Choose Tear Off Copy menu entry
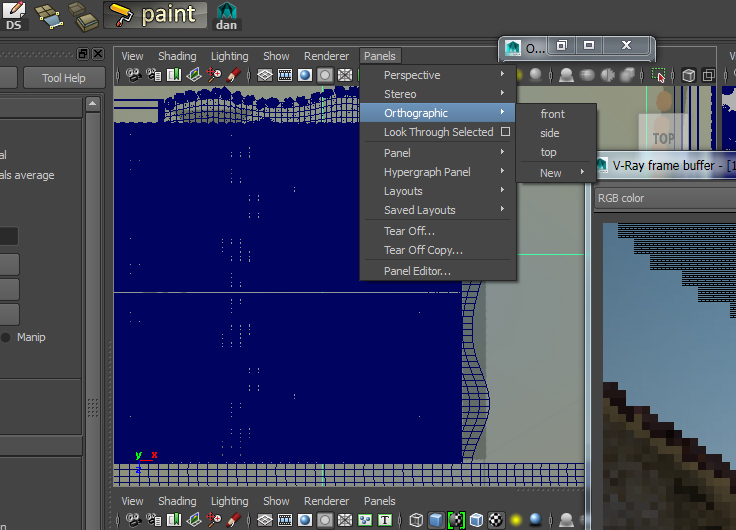 [423, 250]
